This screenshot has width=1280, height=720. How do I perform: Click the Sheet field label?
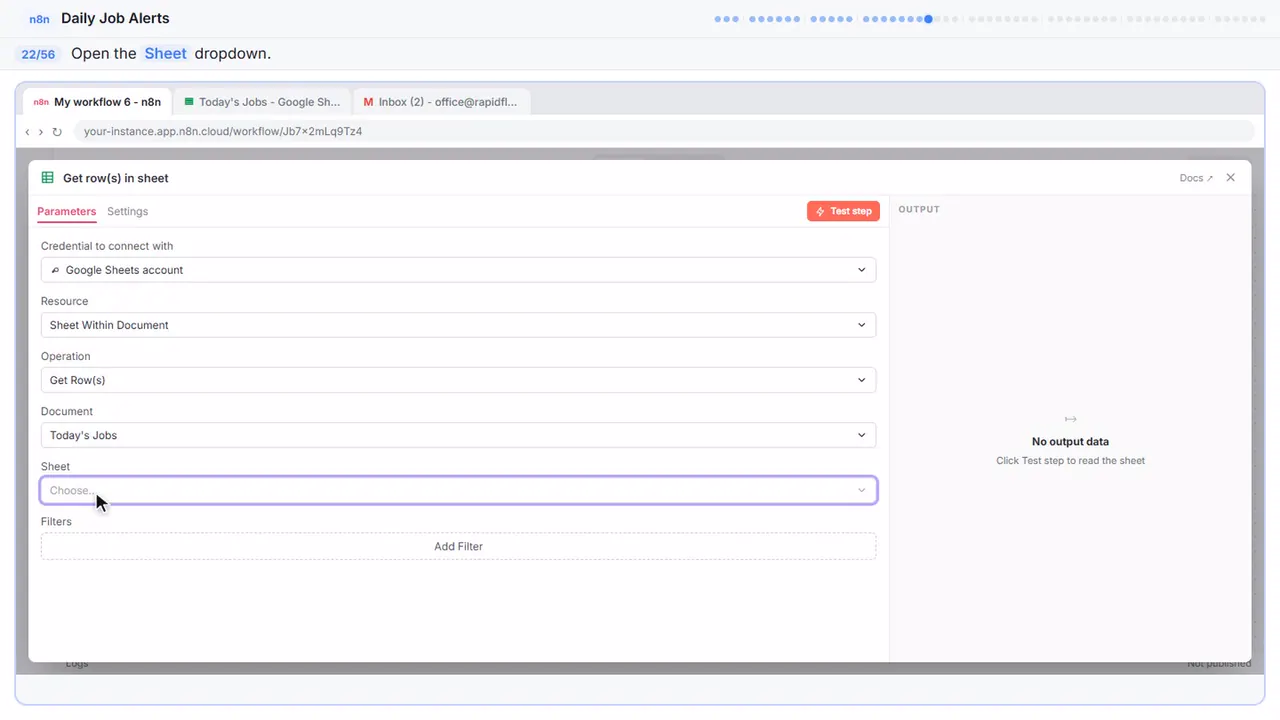(x=55, y=466)
